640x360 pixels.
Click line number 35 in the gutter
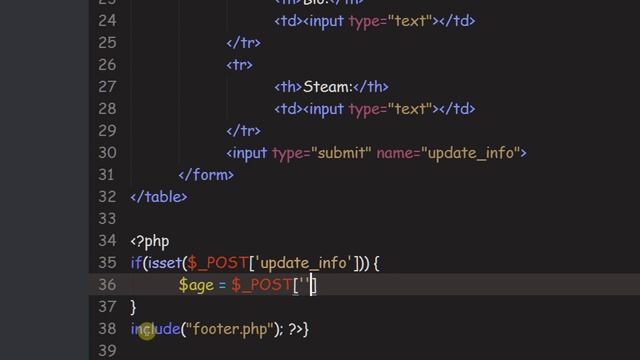107,263
